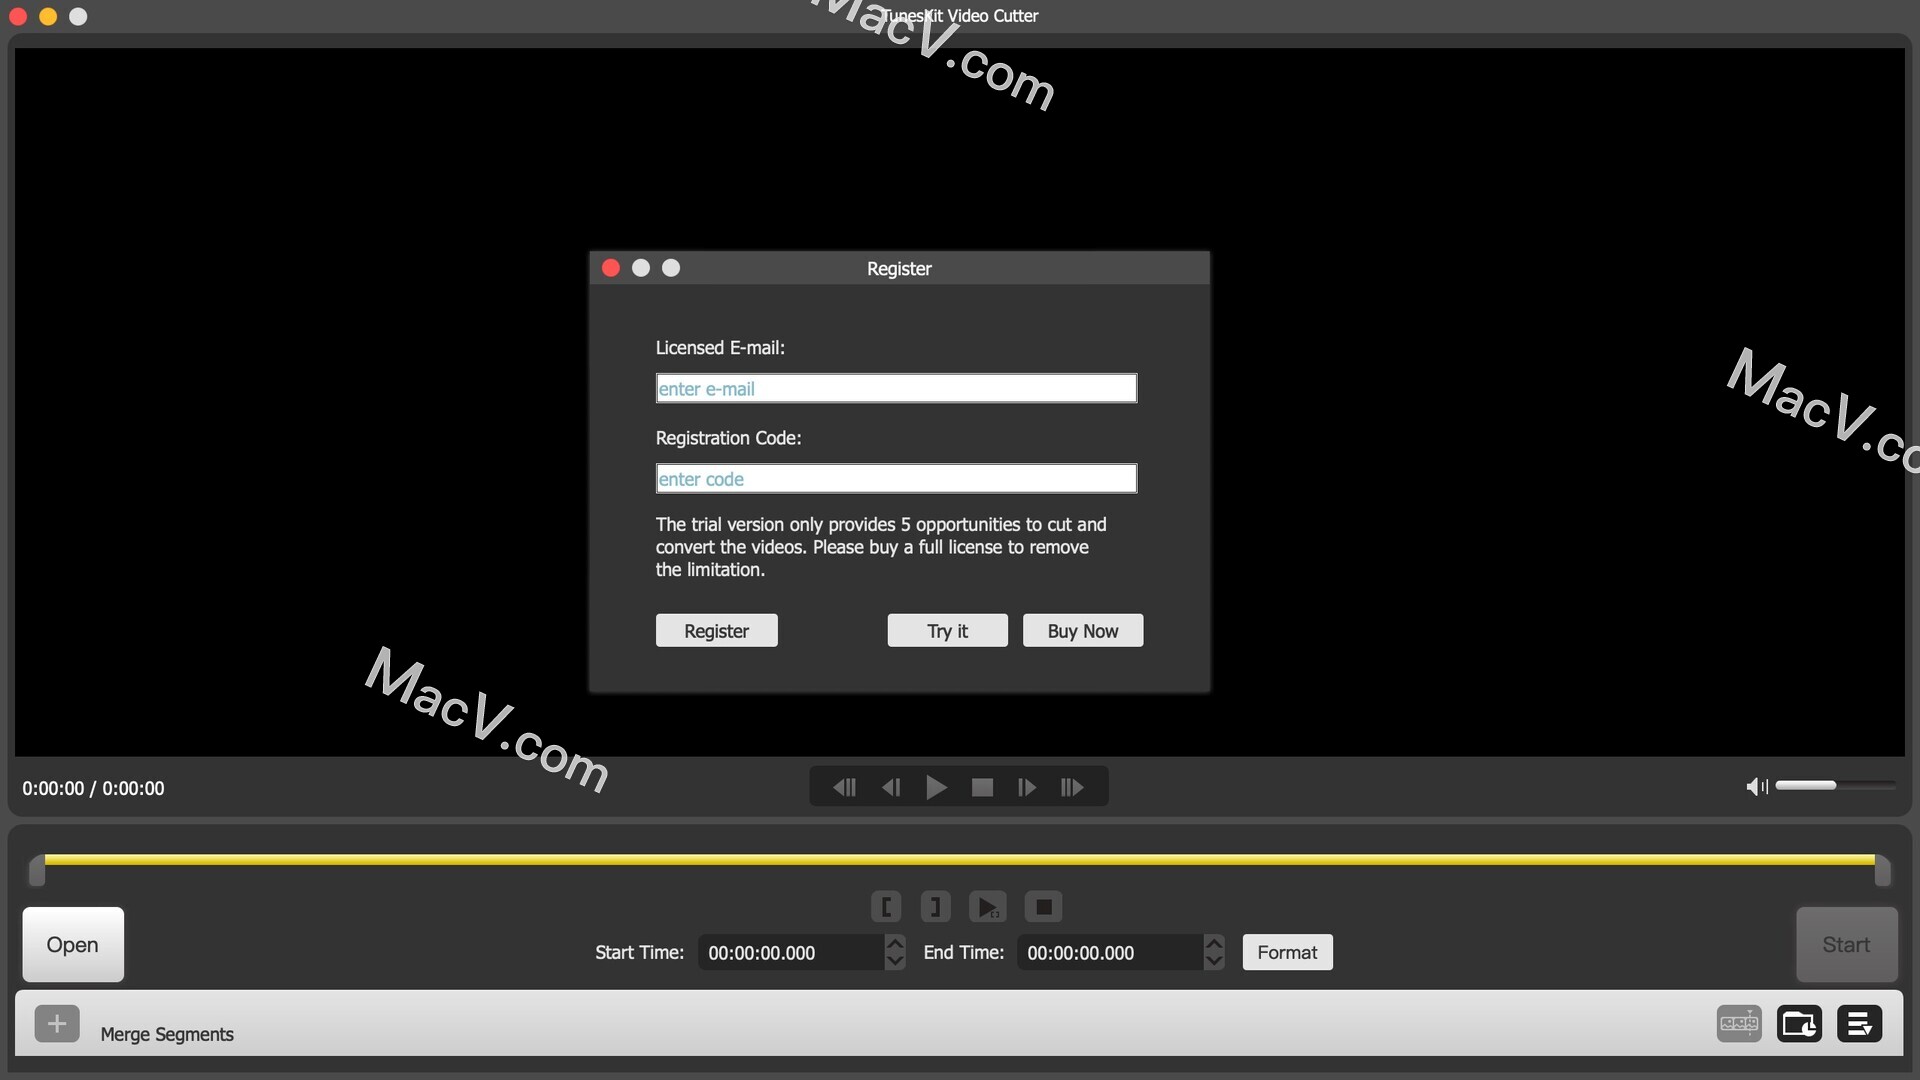Click the yellow timeline bar
The width and height of the screenshot is (1920, 1080).
tap(960, 859)
